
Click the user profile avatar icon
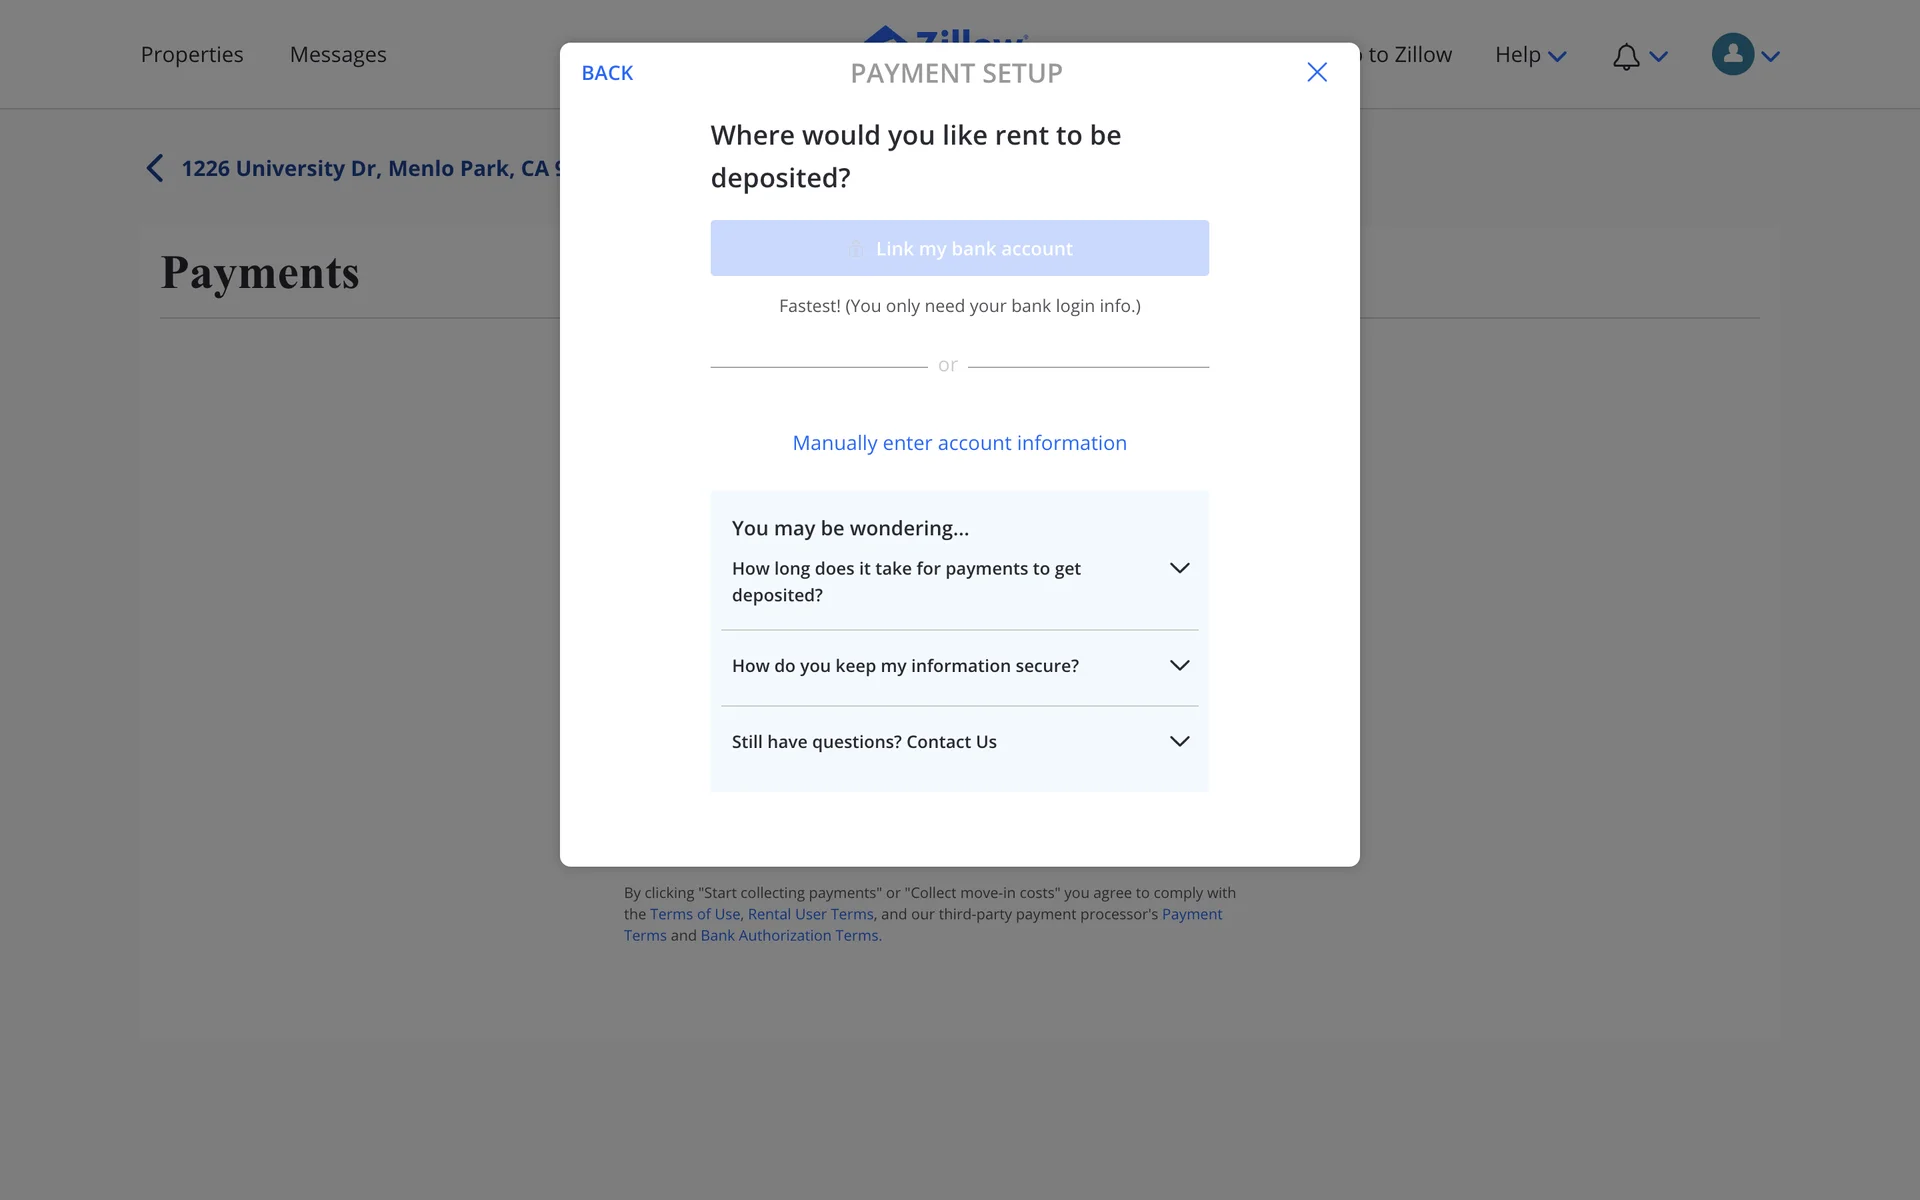1732,55
